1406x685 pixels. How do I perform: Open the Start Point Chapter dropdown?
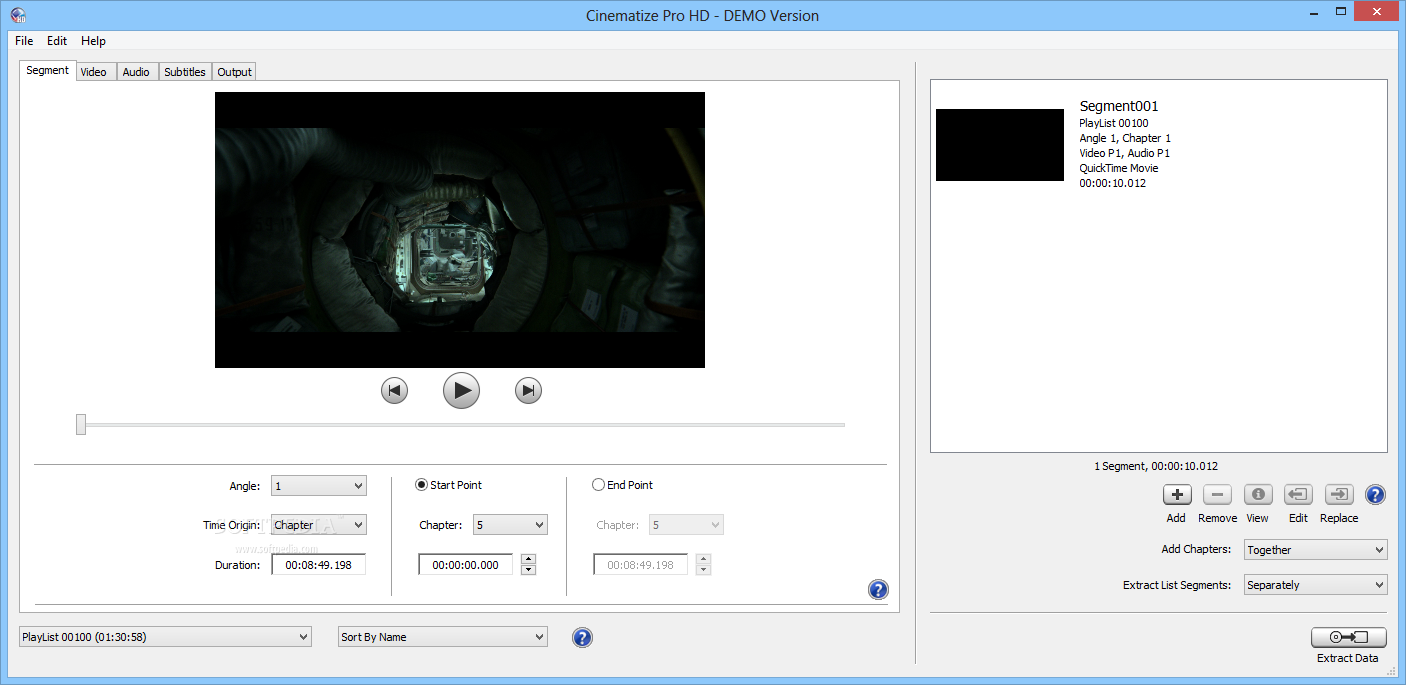510,525
